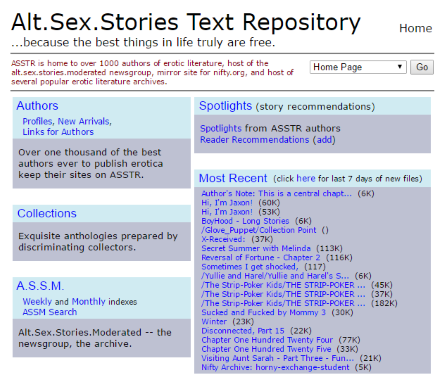
Task: Open the Authors section heading link
Action: pos(37,106)
